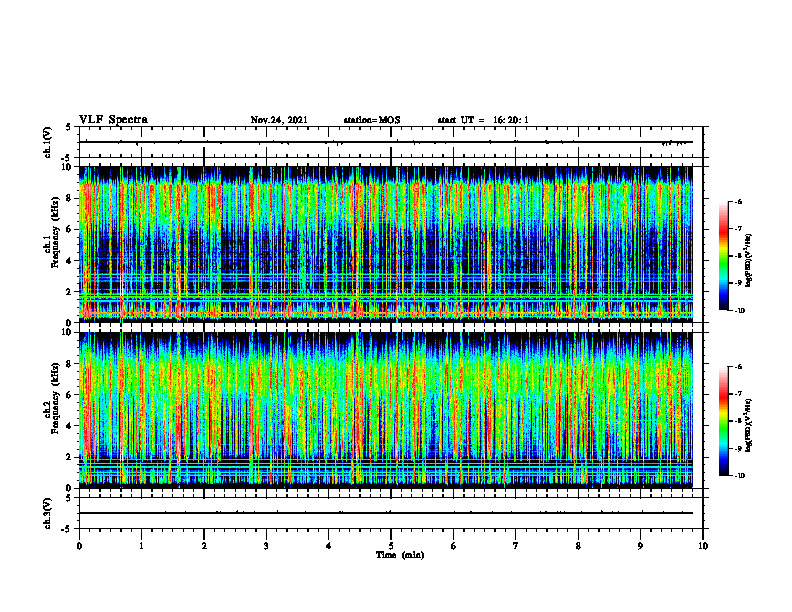Click the "VLF Spectra" plot title
Image resolution: width=792 pixels, height=612 pixels.
tap(113, 120)
